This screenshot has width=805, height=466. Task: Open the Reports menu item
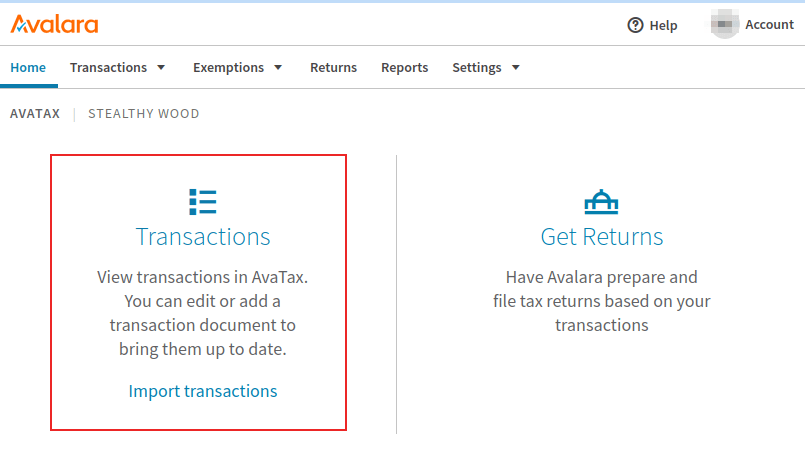(404, 68)
